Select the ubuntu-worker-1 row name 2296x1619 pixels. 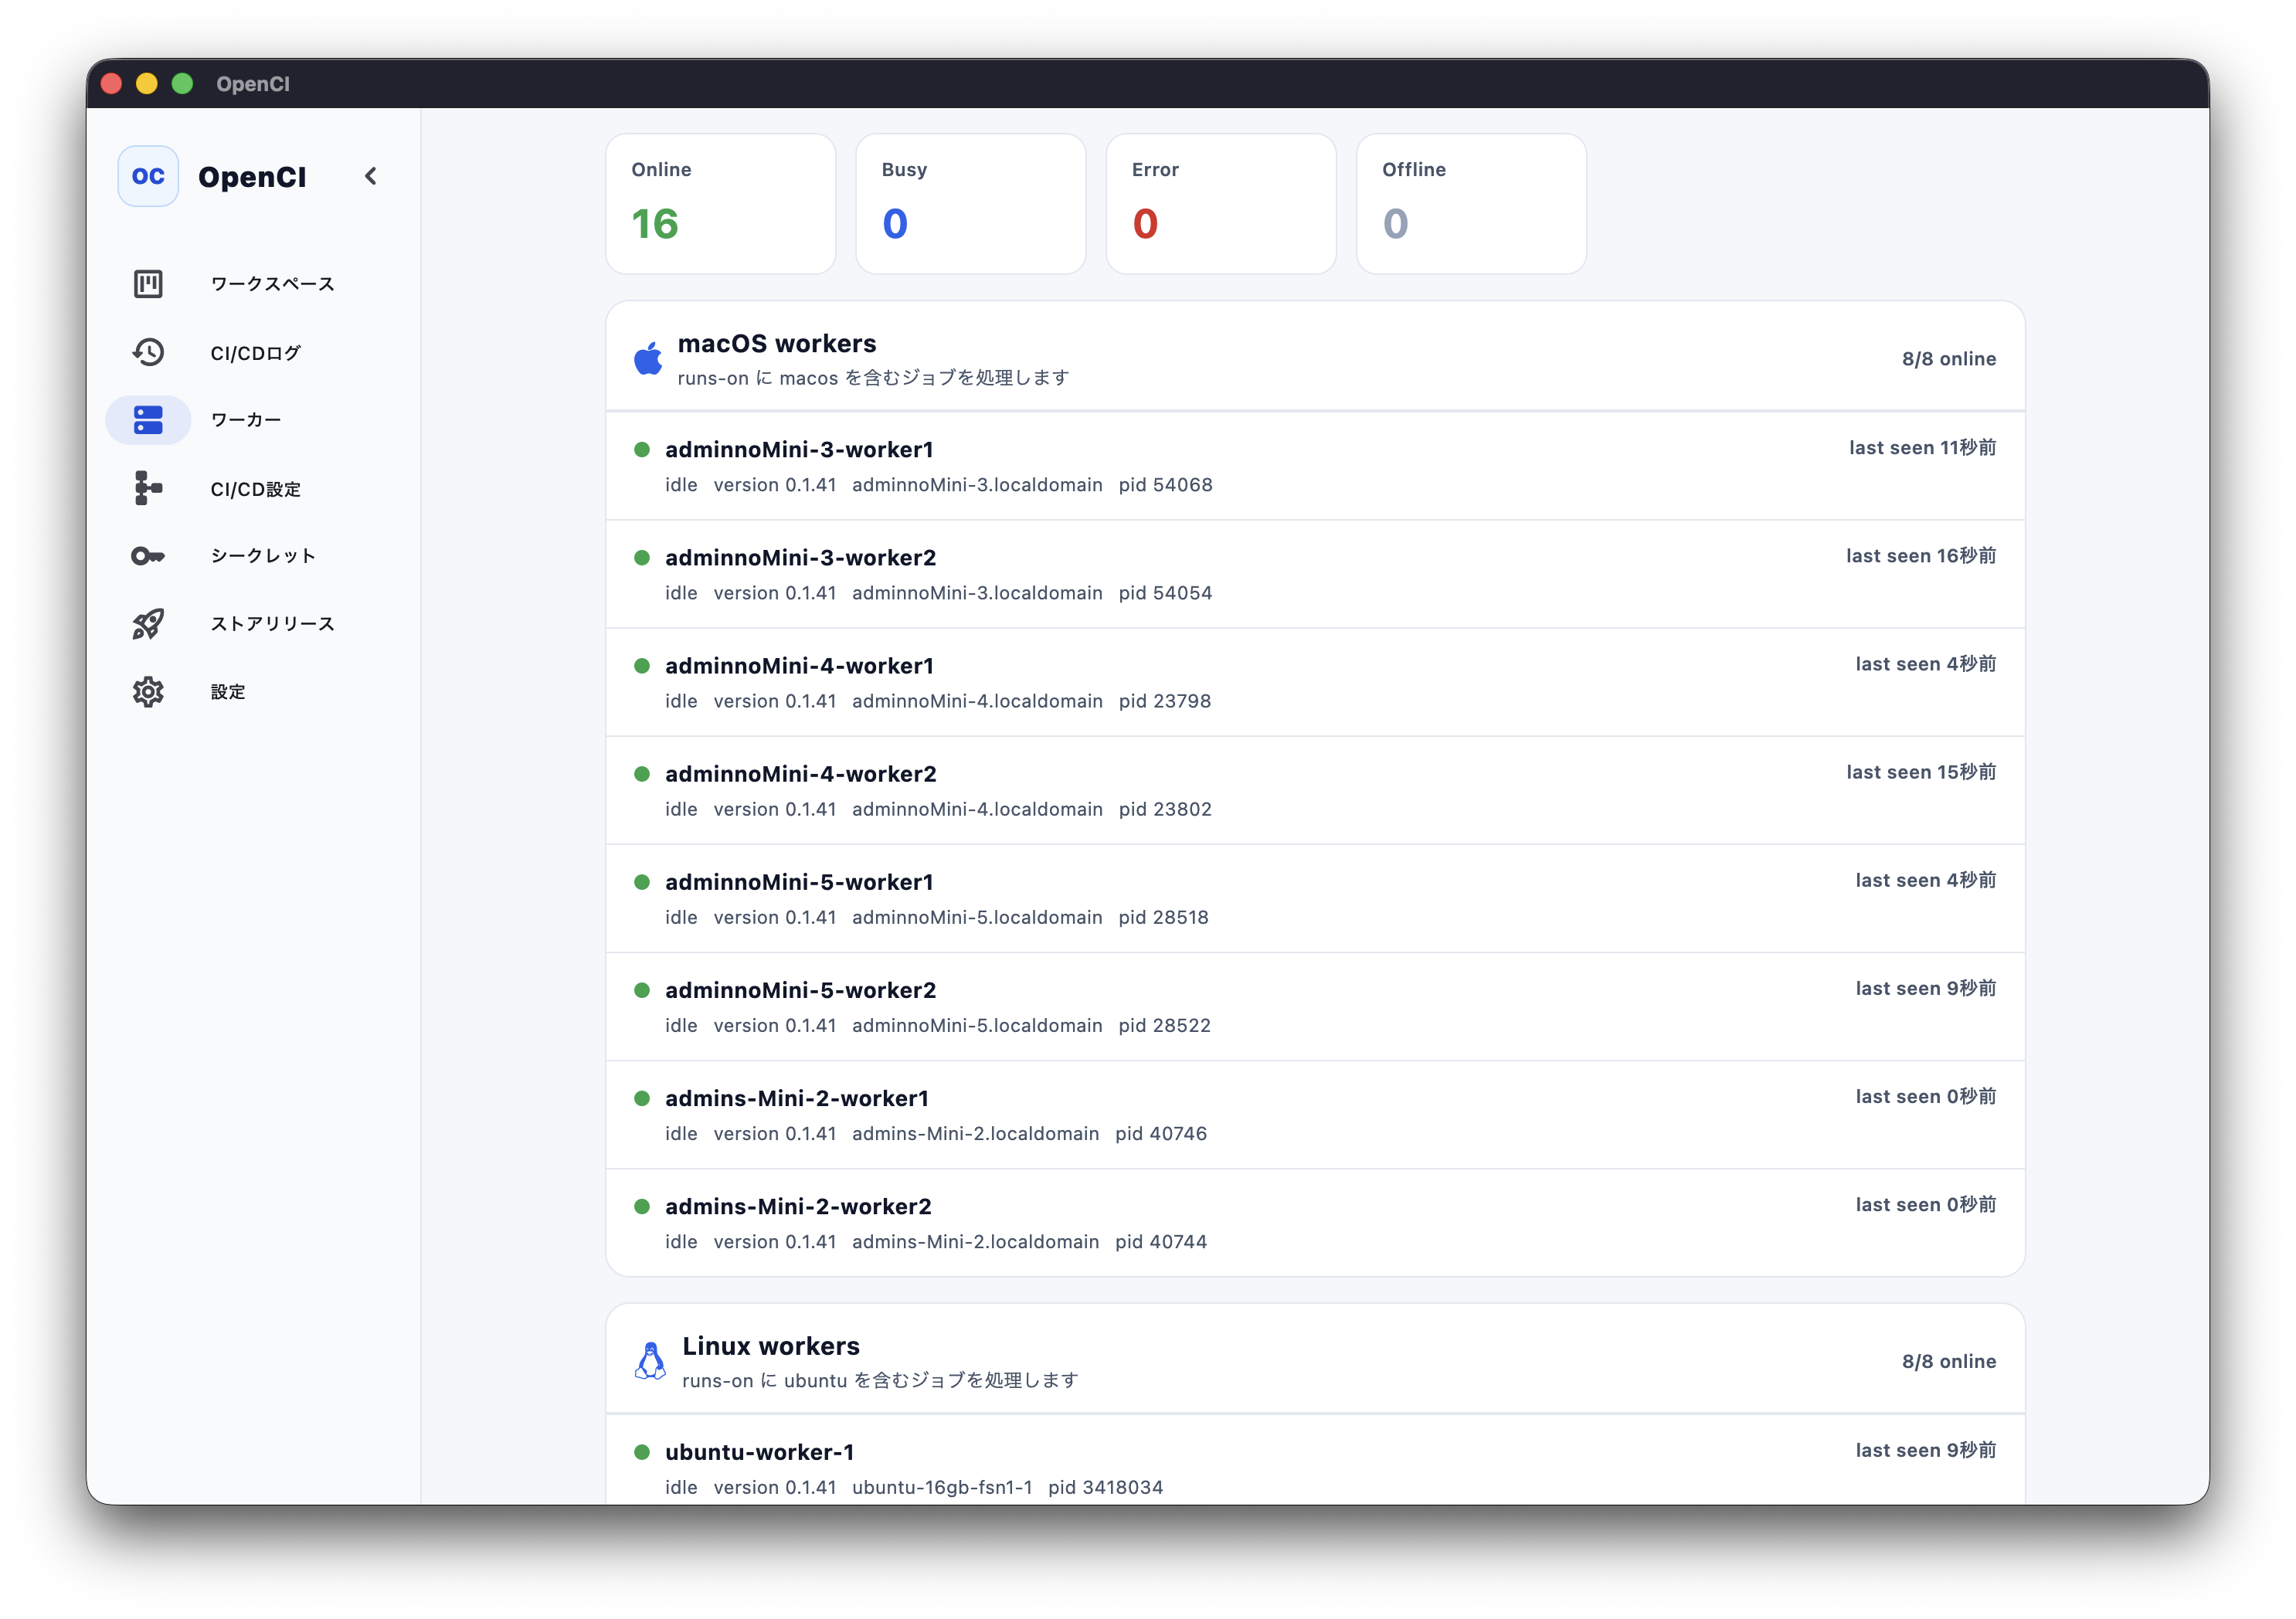coord(760,1452)
